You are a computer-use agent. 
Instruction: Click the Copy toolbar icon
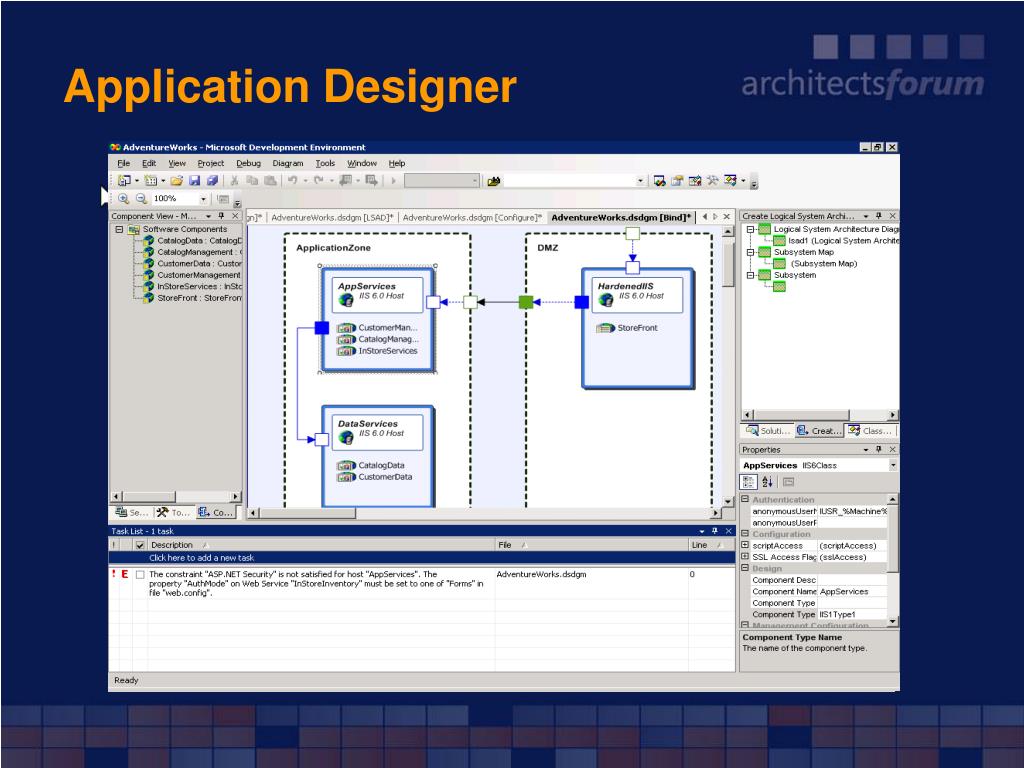tap(252, 181)
